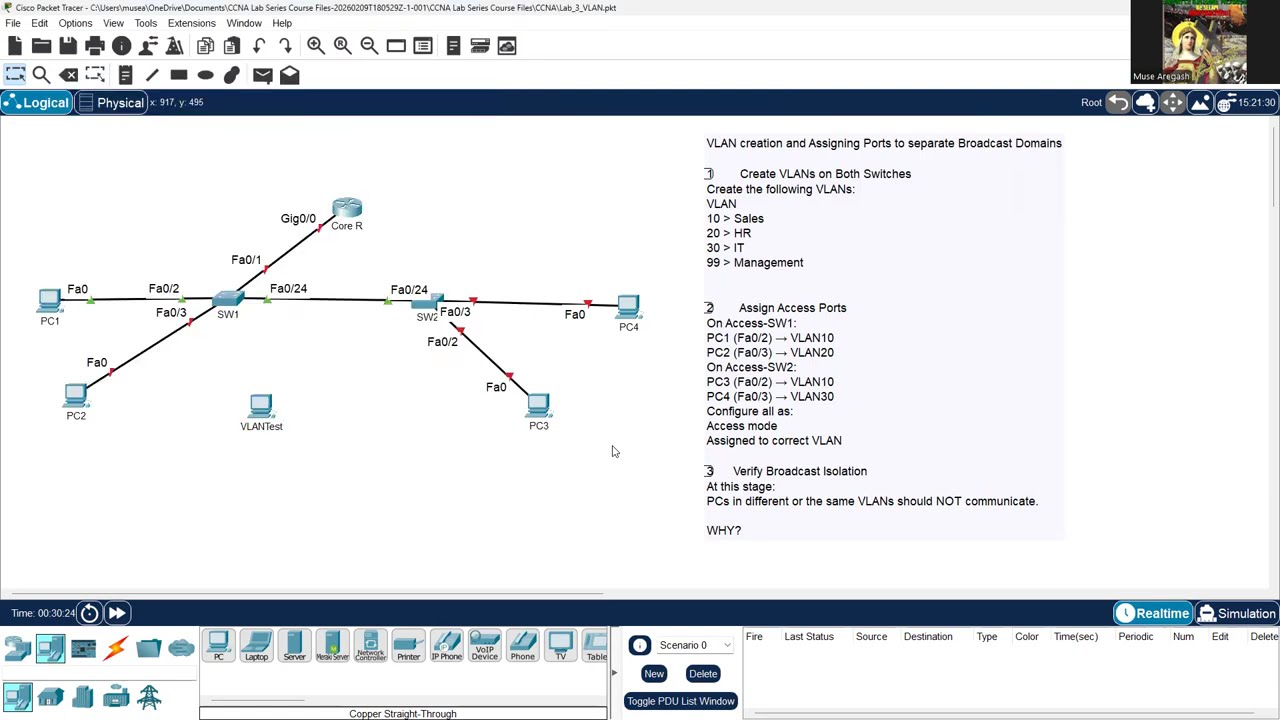Open the Extensions menu
The height and width of the screenshot is (720, 1280).
191,23
